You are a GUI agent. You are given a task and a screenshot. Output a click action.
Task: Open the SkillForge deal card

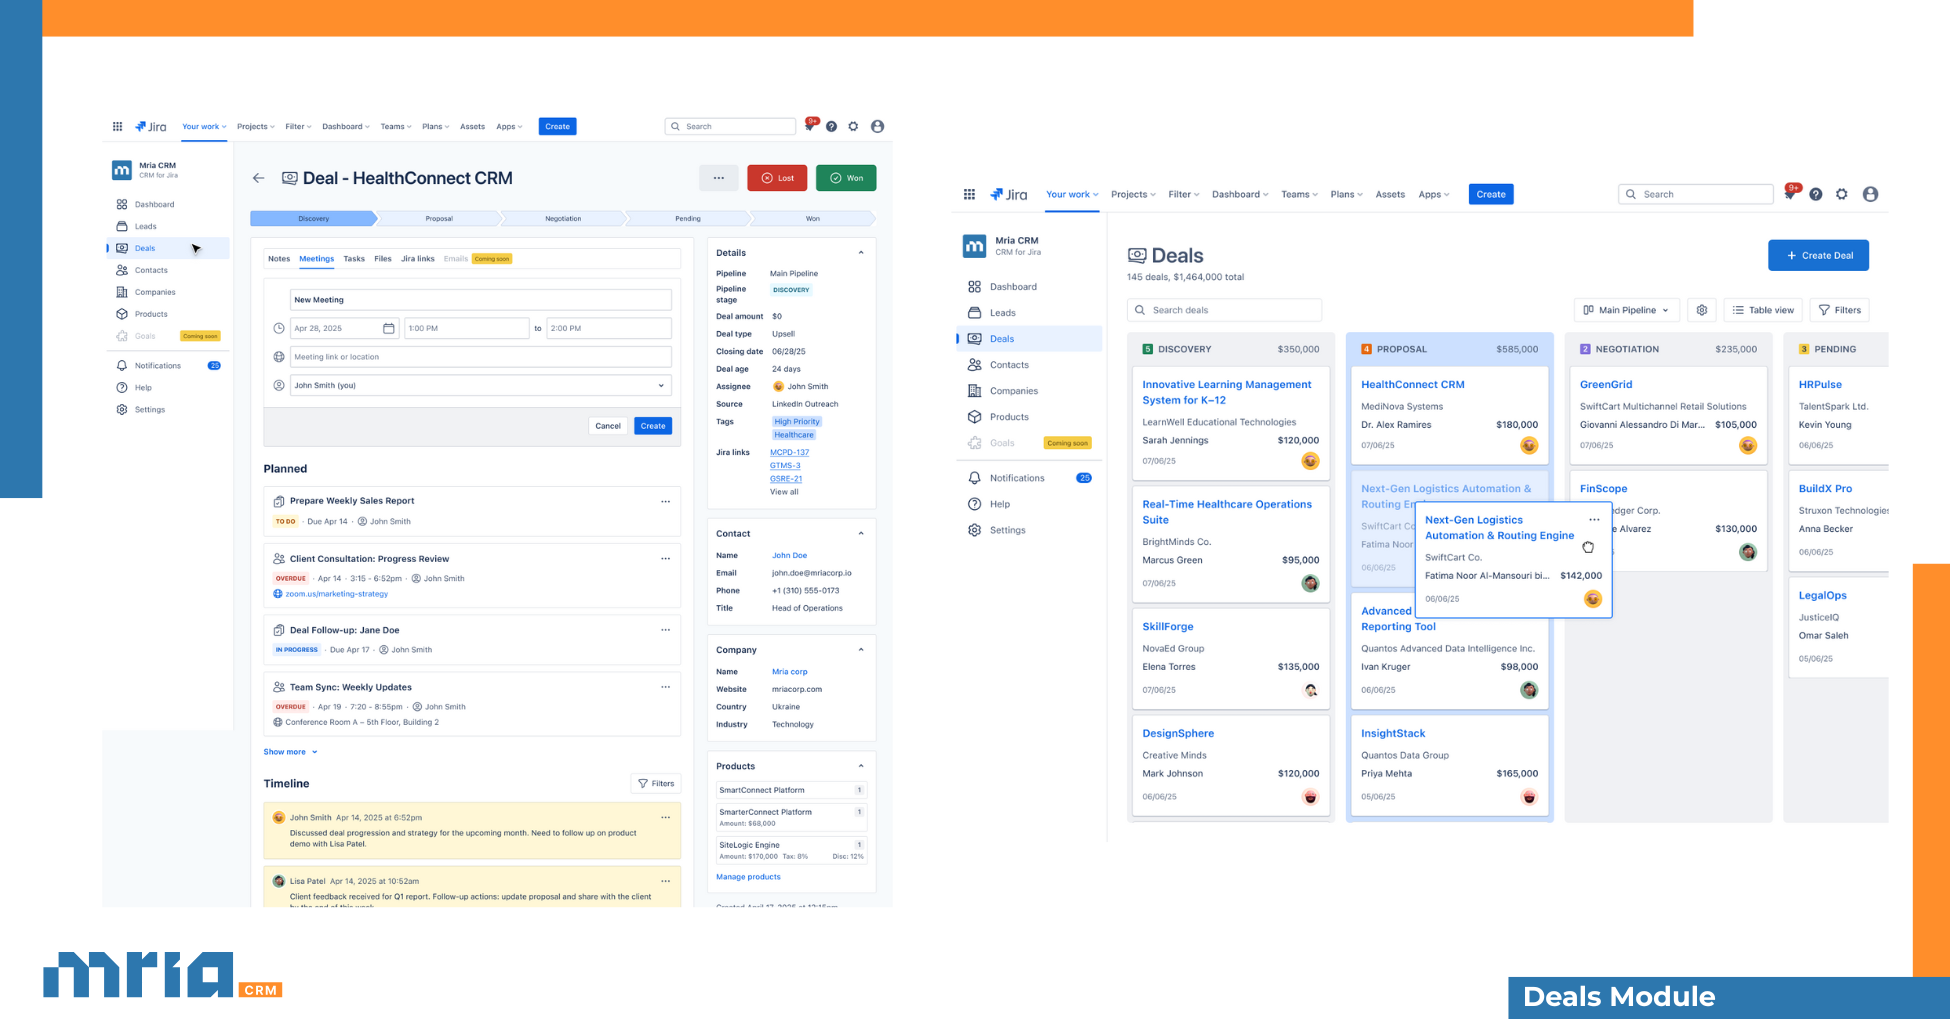[1231, 658]
